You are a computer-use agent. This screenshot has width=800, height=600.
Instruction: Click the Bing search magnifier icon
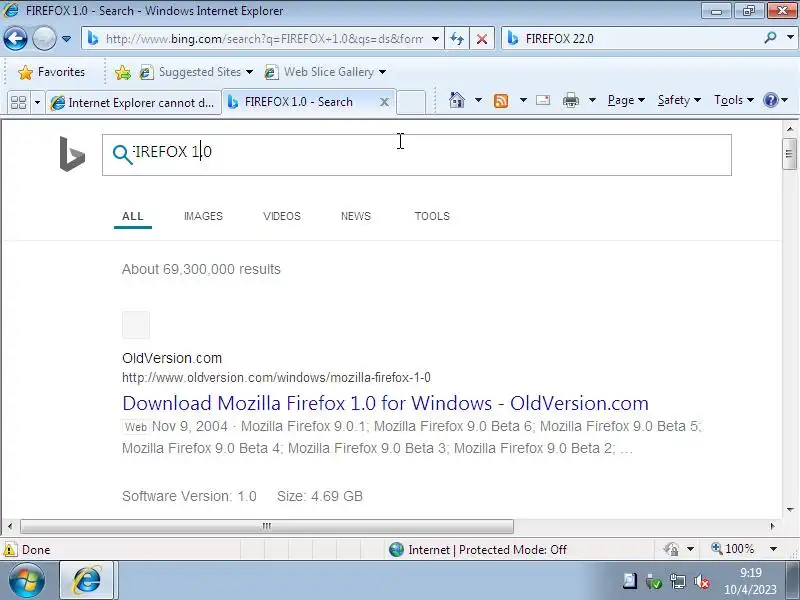[122, 155]
